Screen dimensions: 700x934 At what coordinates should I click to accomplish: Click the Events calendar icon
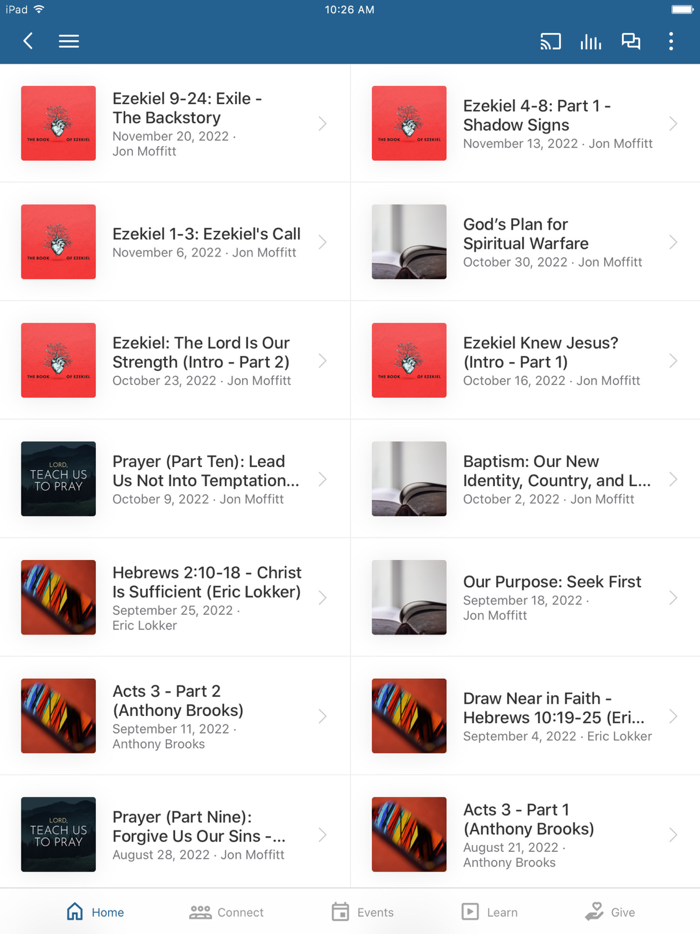340,911
